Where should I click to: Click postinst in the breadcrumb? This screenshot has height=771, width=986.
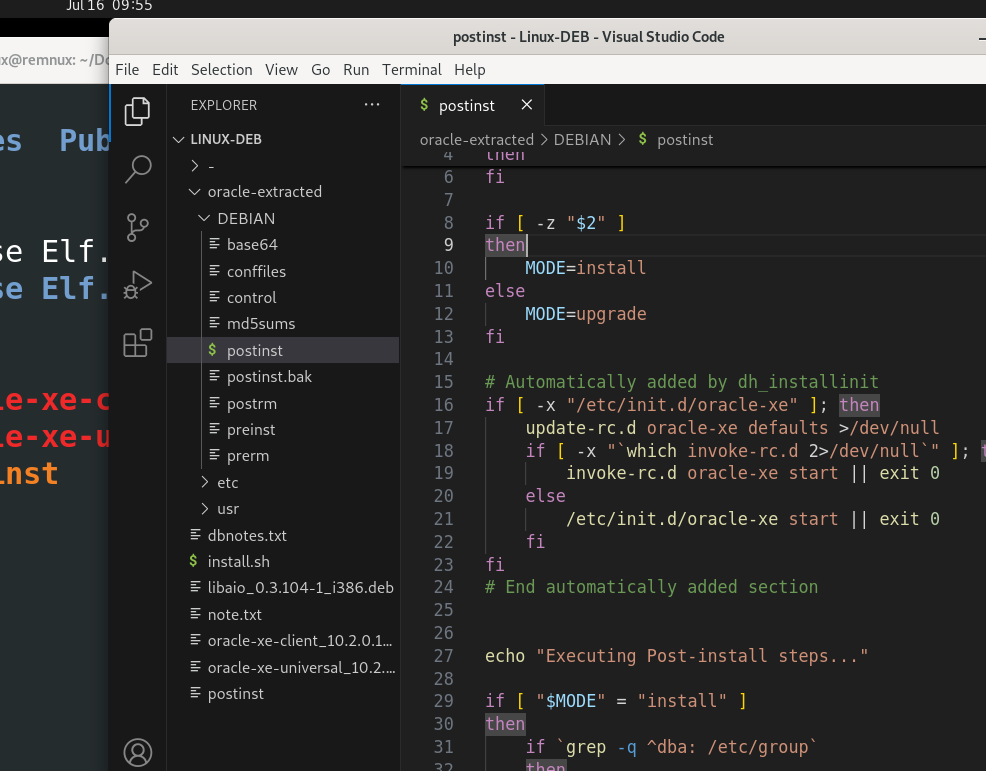685,140
